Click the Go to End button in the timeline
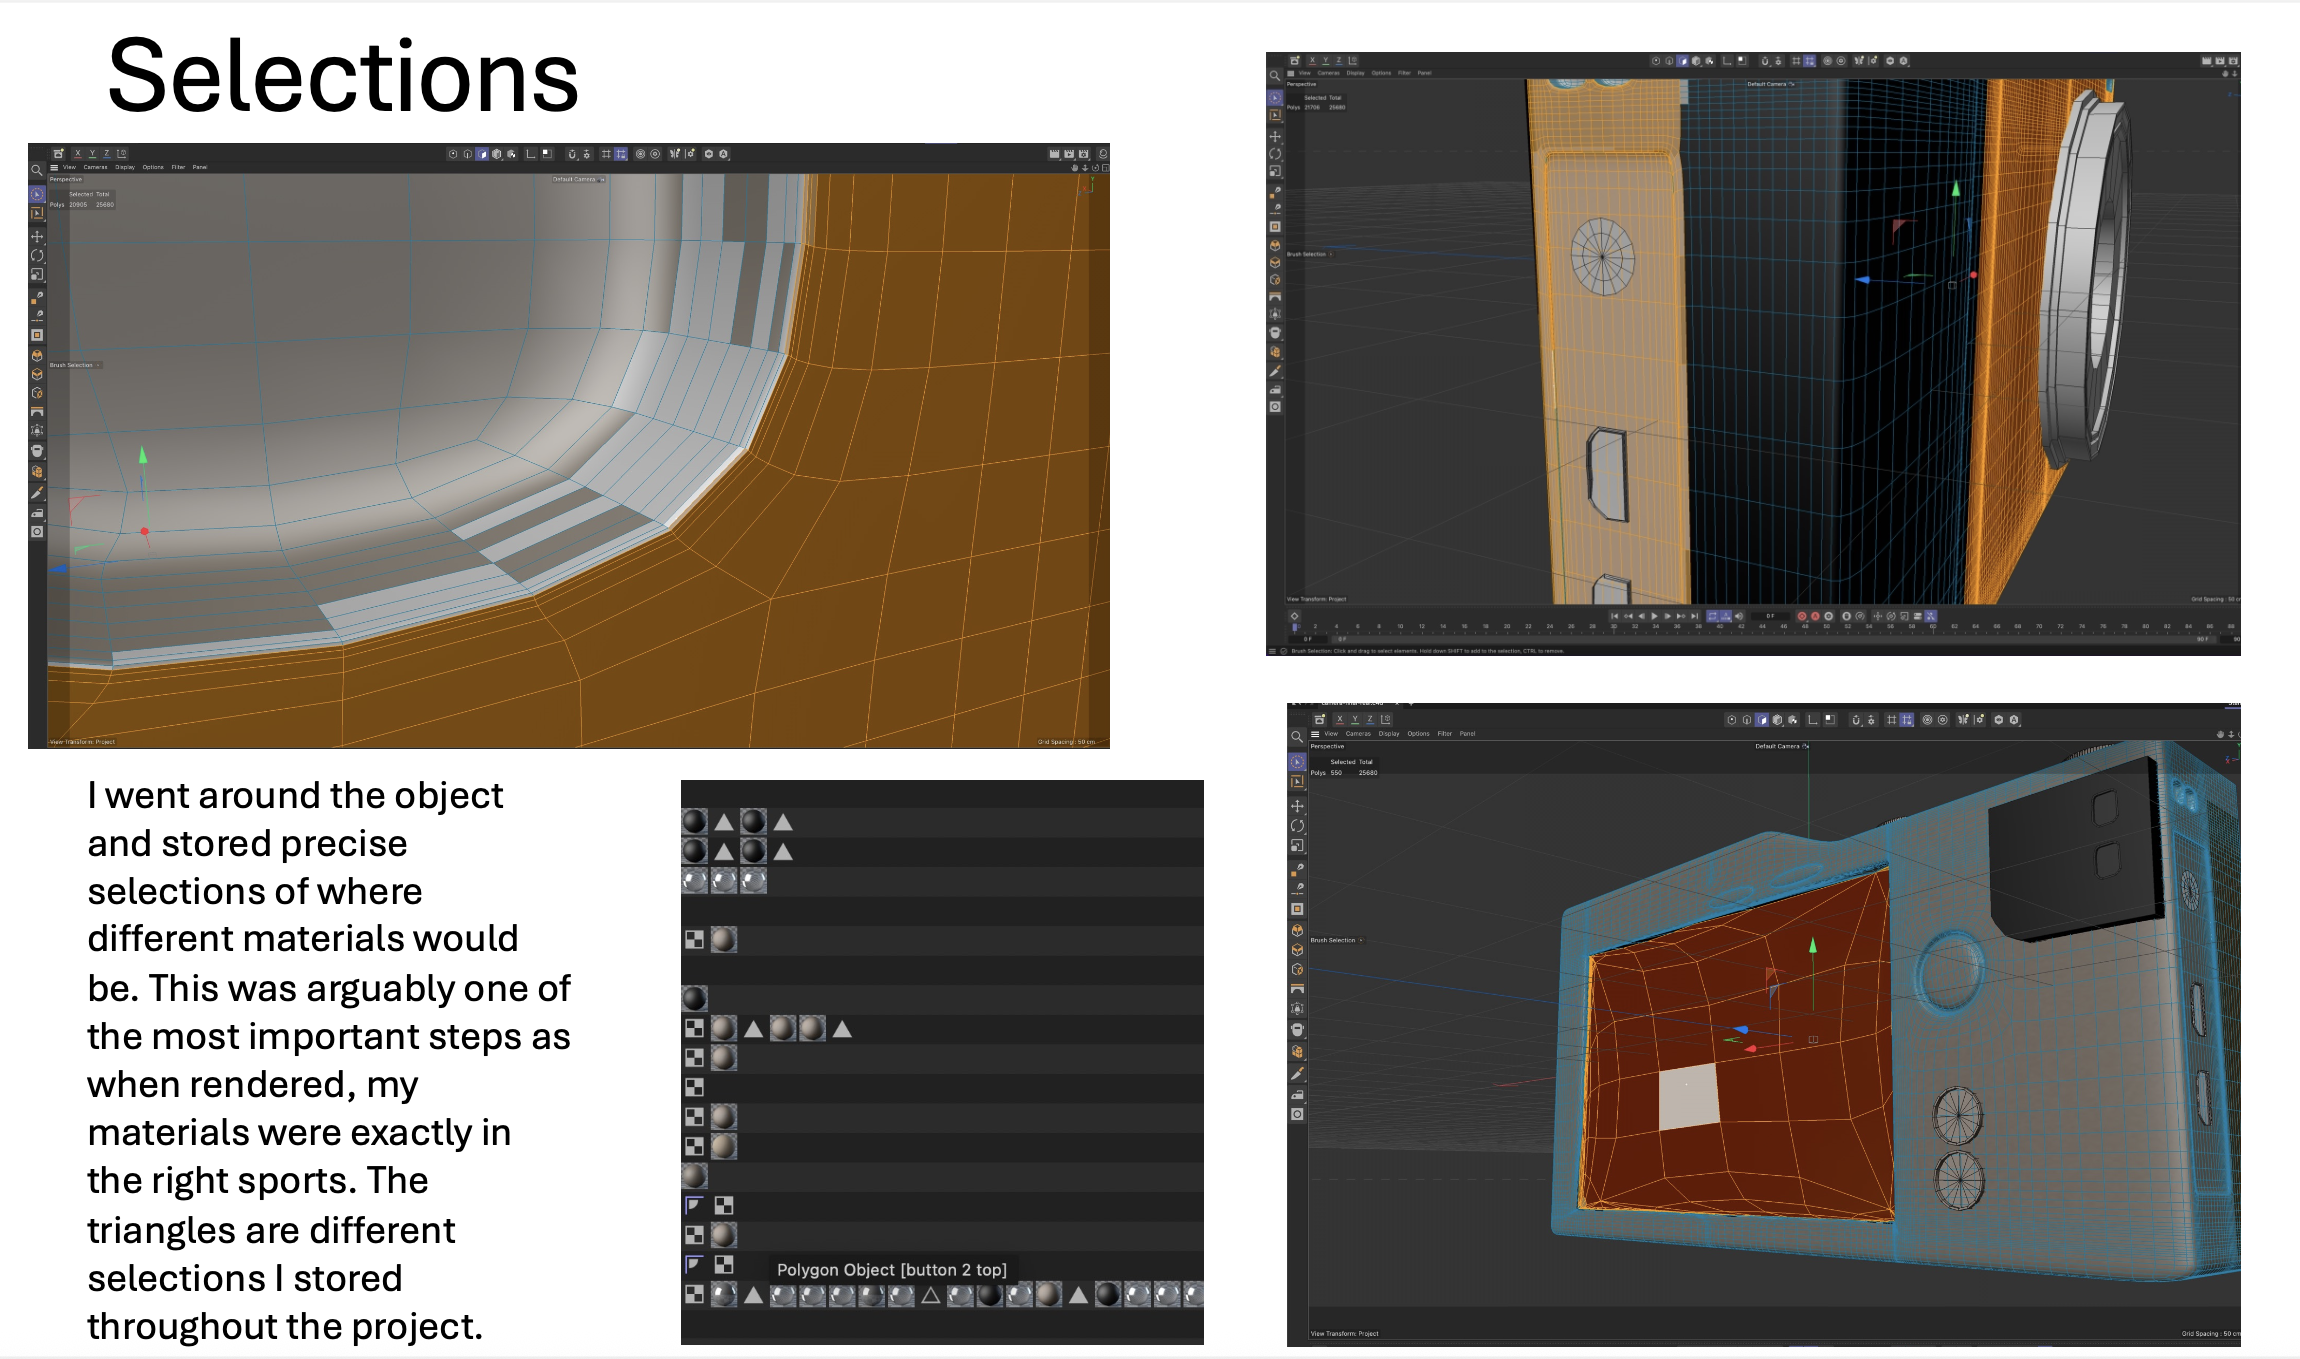The height and width of the screenshot is (1359, 2300). pyautogui.click(x=1694, y=616)
